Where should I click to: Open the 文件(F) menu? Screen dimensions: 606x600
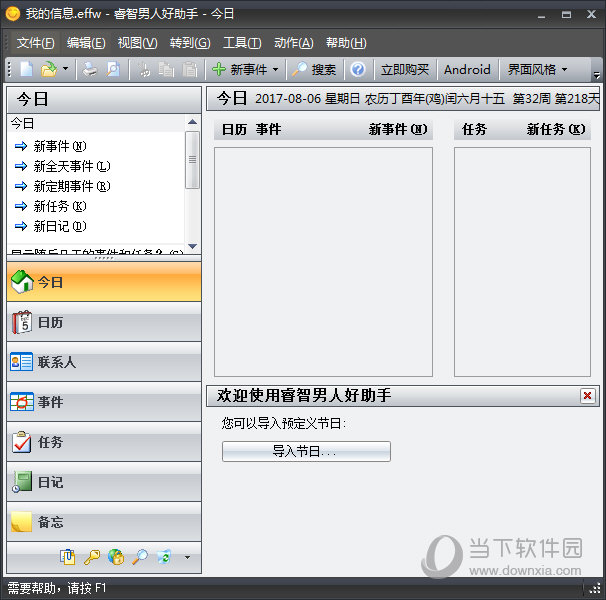point(36,43)
